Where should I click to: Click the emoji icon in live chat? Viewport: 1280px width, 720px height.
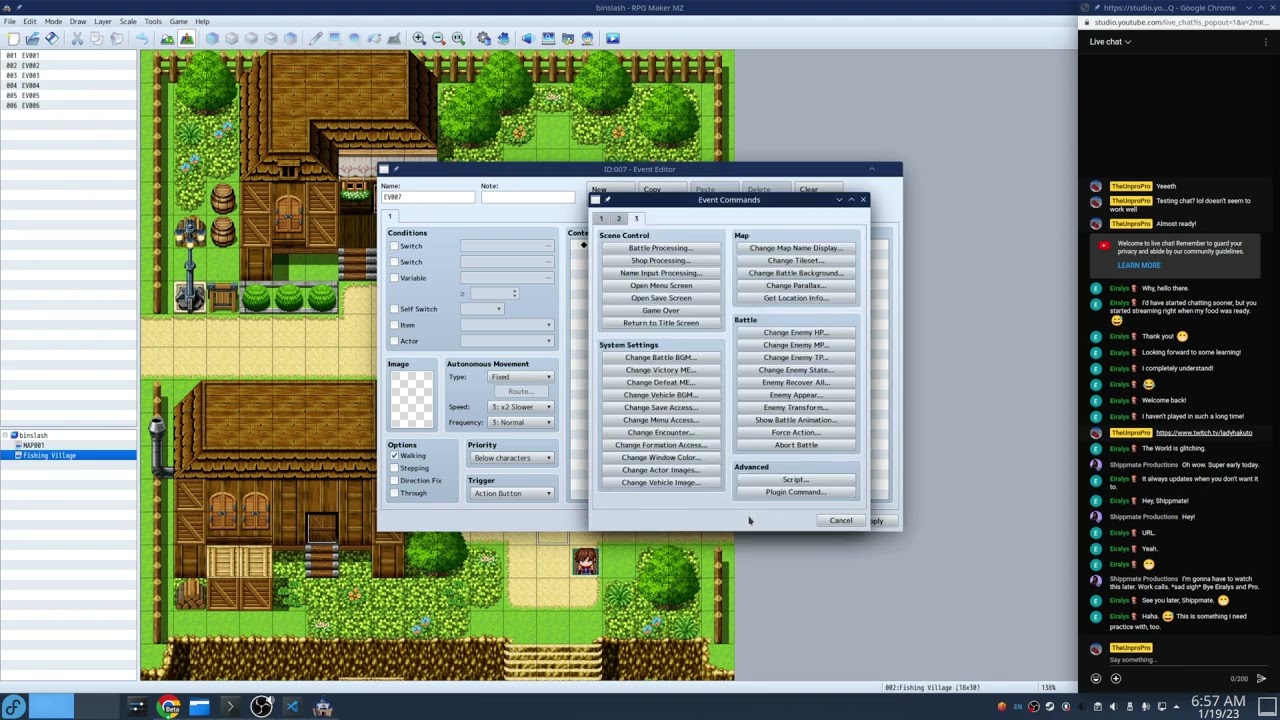1096,678
